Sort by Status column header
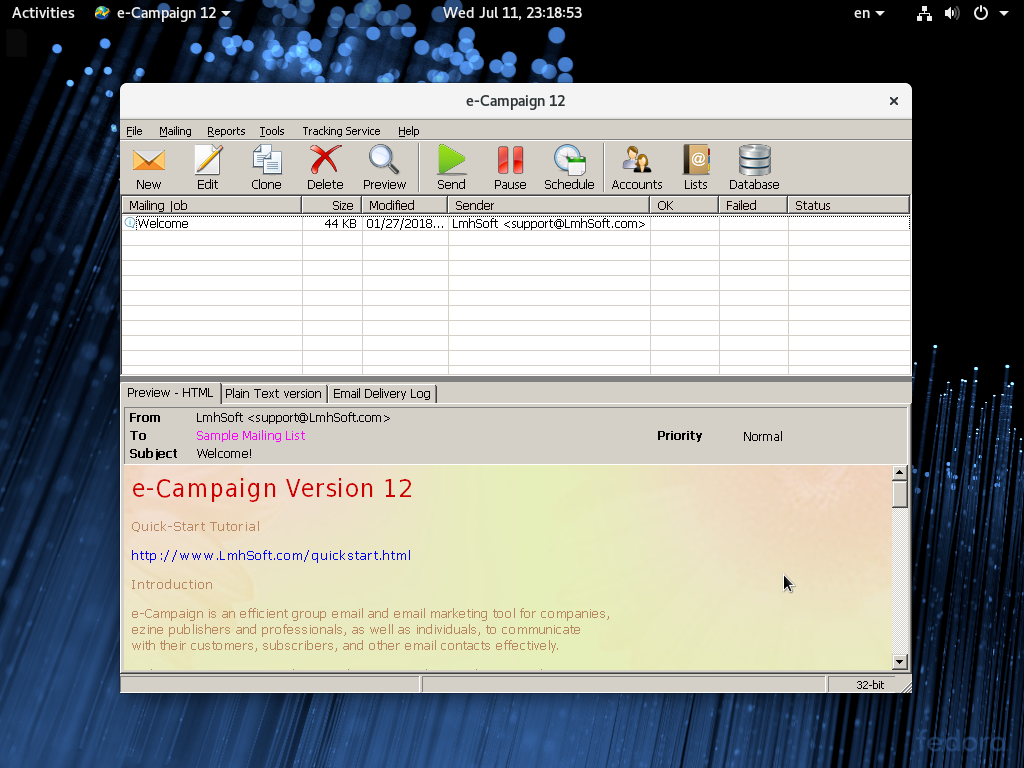 [848, 205]
